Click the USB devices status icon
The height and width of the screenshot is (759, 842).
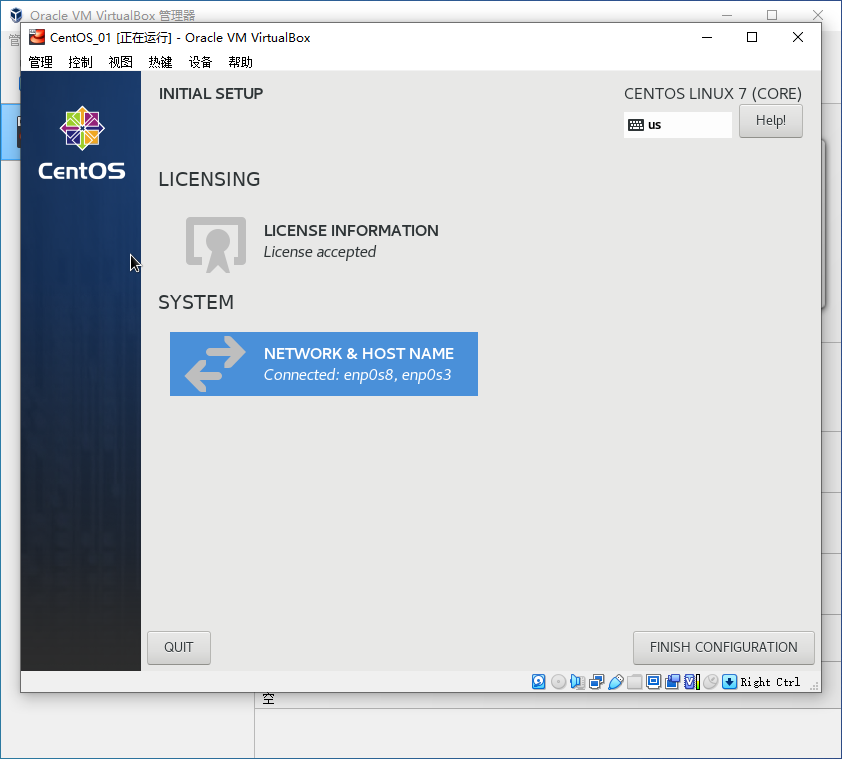point(616,682)
